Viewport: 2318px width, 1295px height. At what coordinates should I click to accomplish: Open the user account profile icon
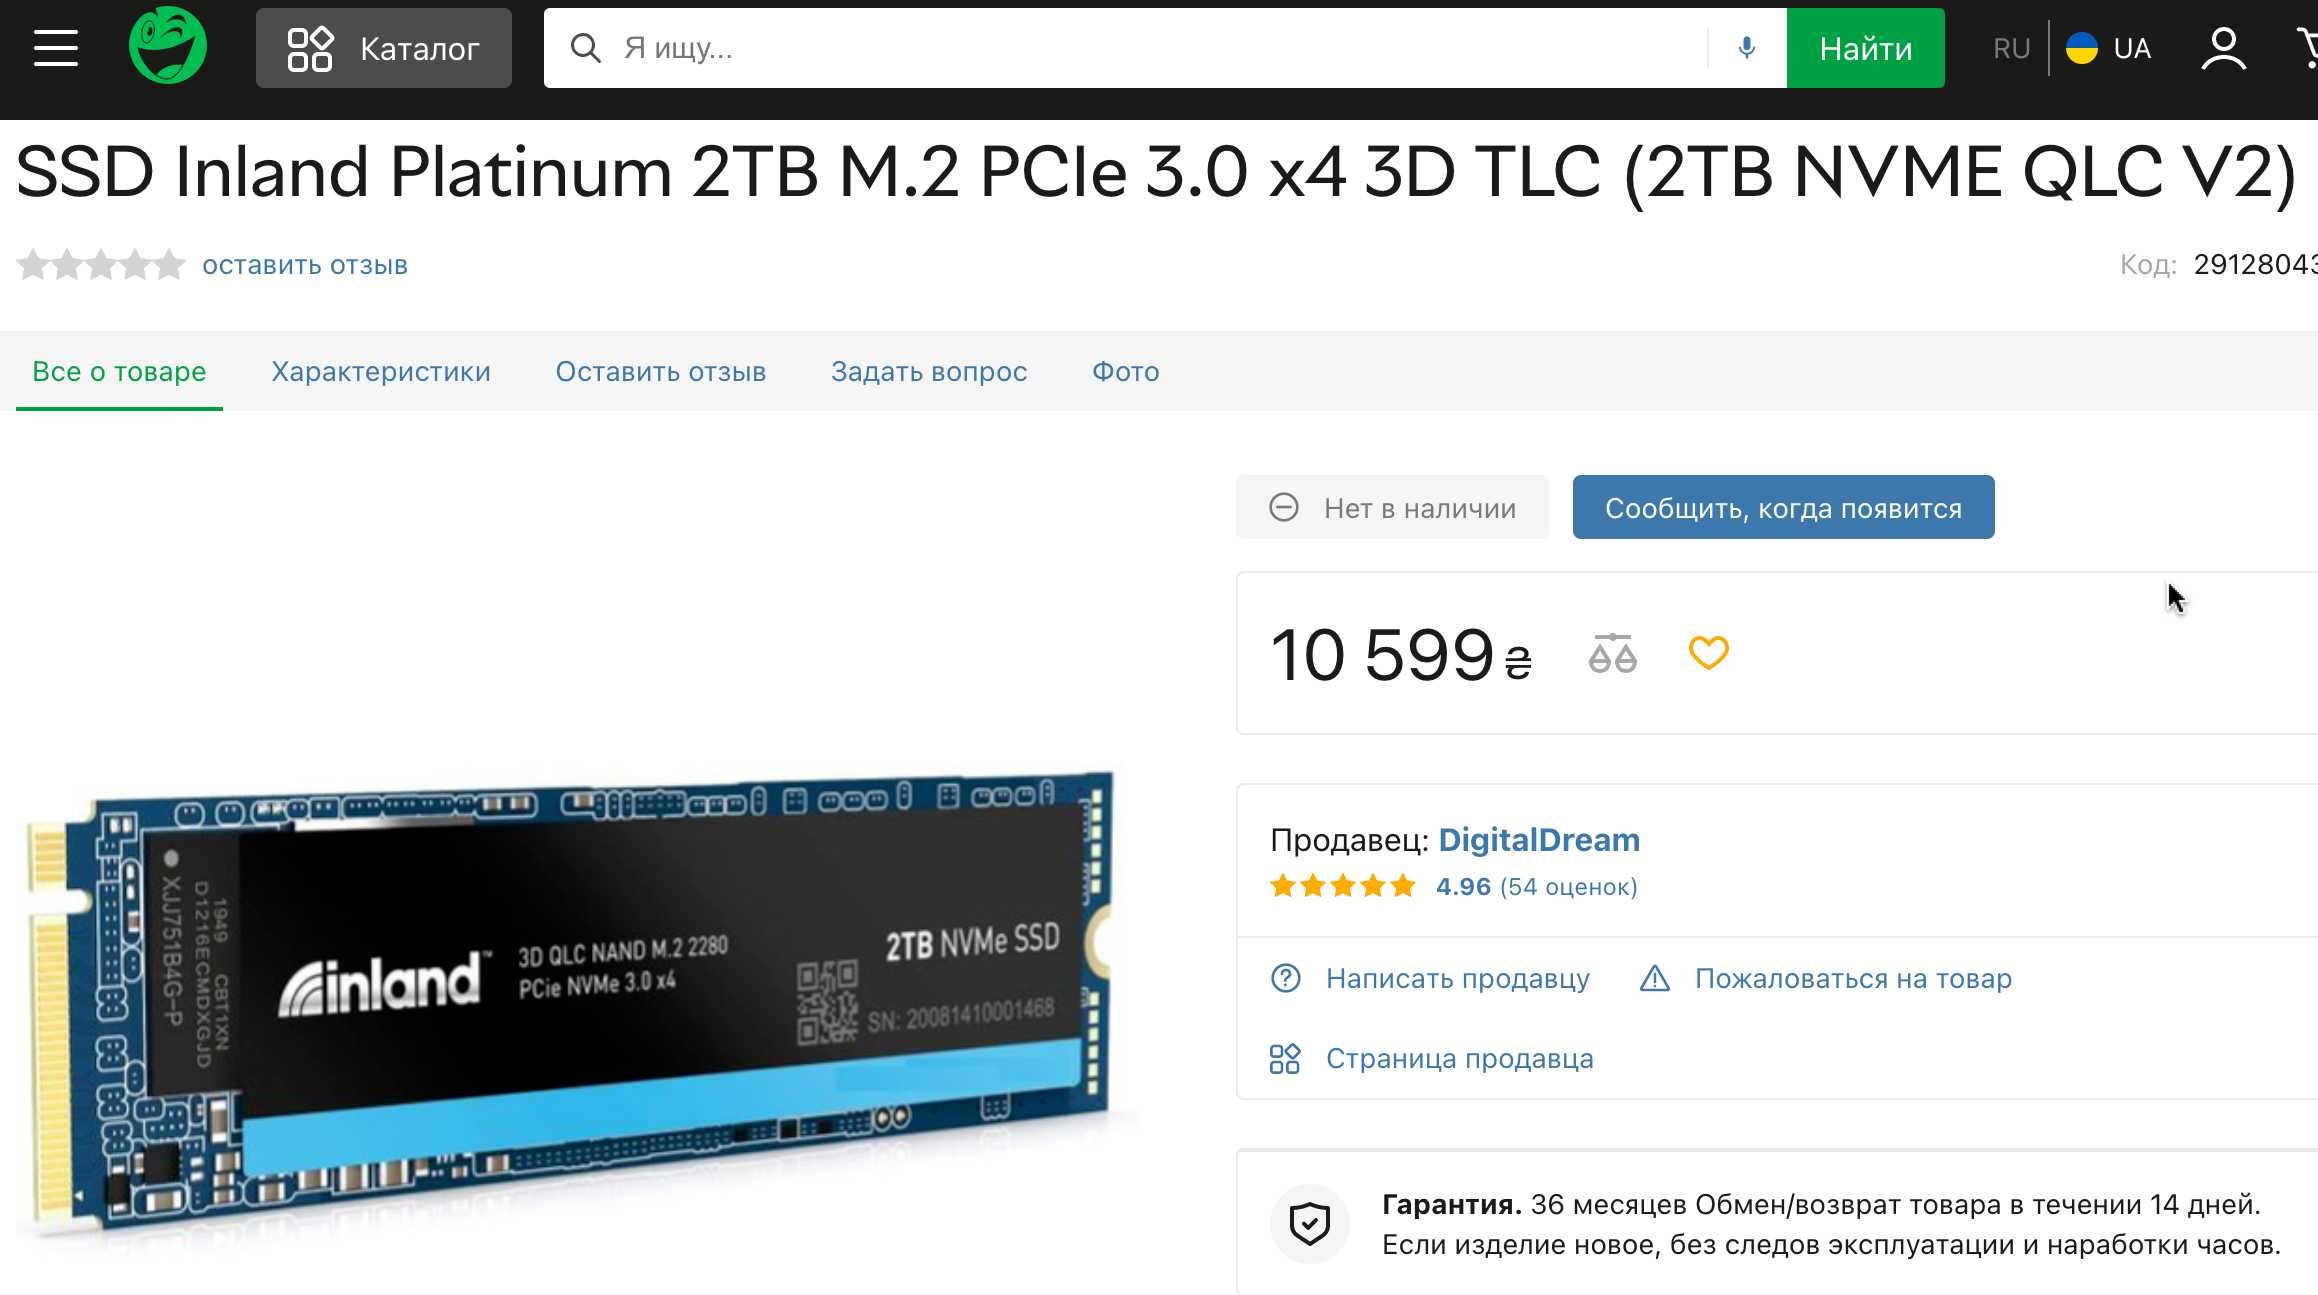[x=2223, y=48]
